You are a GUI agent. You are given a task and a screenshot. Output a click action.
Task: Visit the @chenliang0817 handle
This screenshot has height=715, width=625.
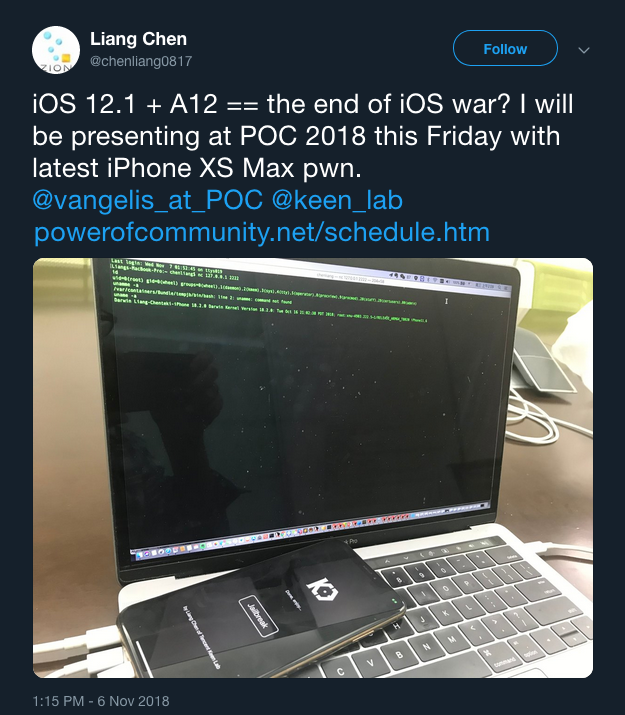(141, 61)
